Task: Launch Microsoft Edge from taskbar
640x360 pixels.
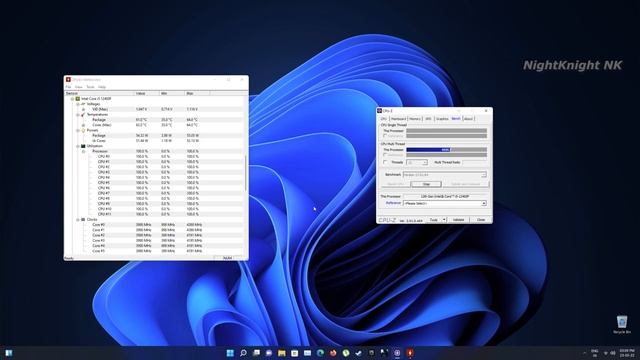Action: pyautogui.click(x=320, y=353)
